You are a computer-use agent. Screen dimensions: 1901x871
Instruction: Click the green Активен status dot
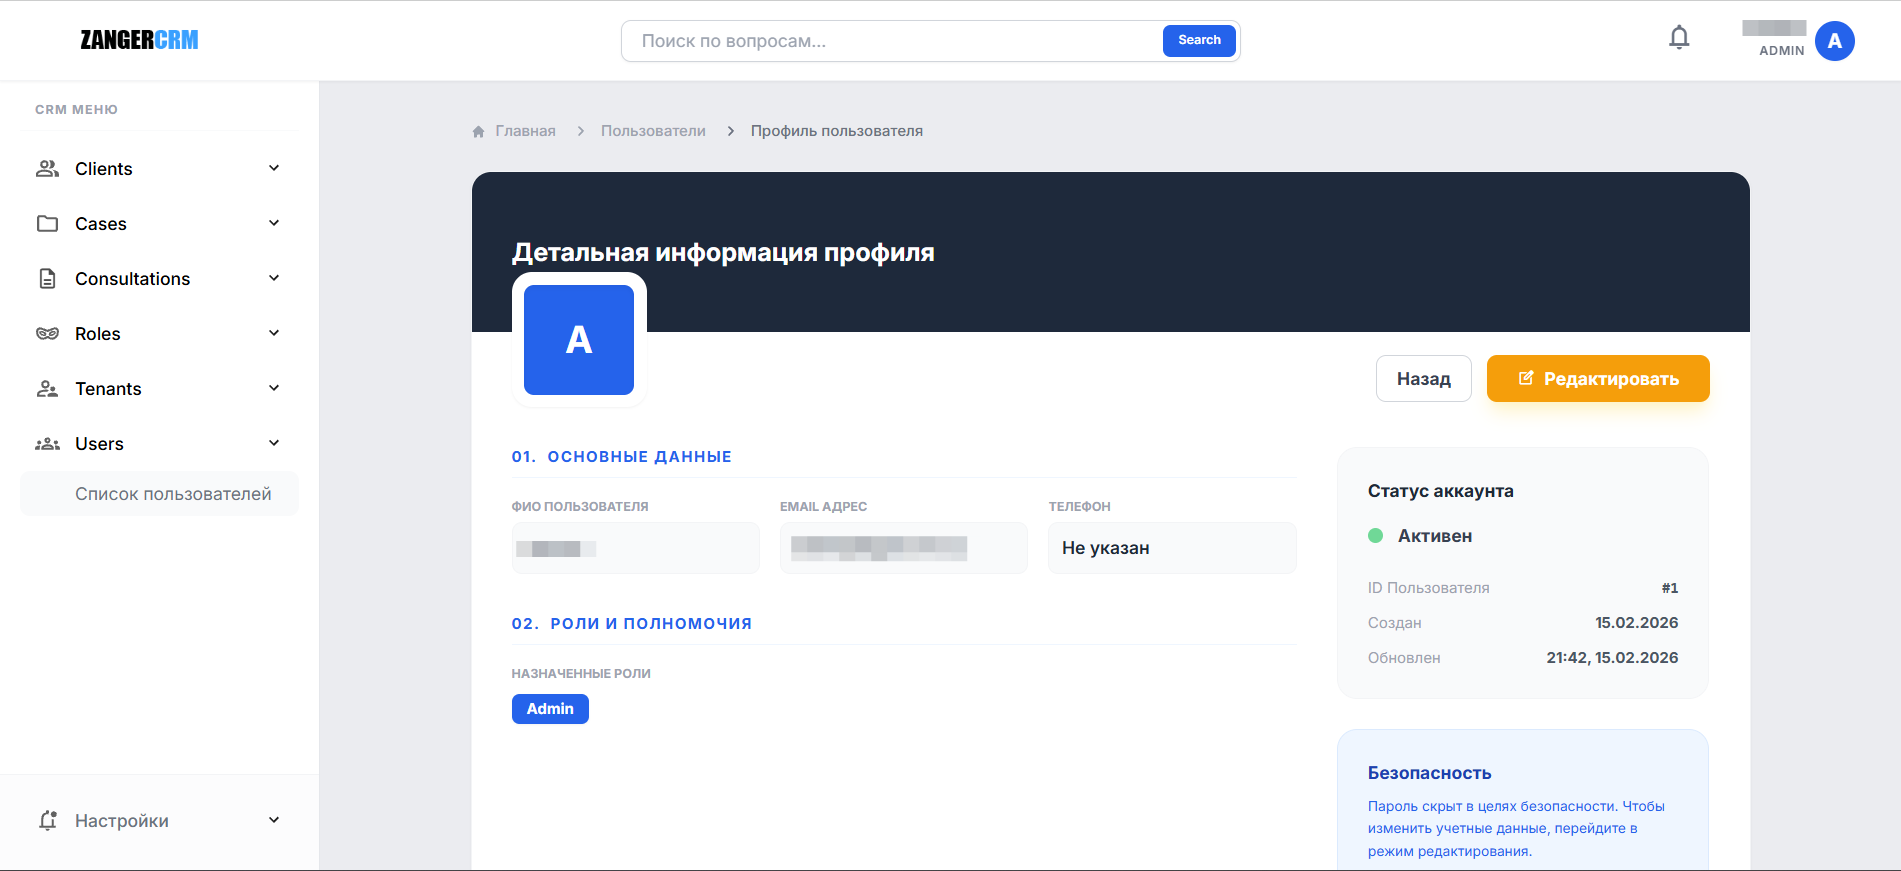coord(1375,536)
